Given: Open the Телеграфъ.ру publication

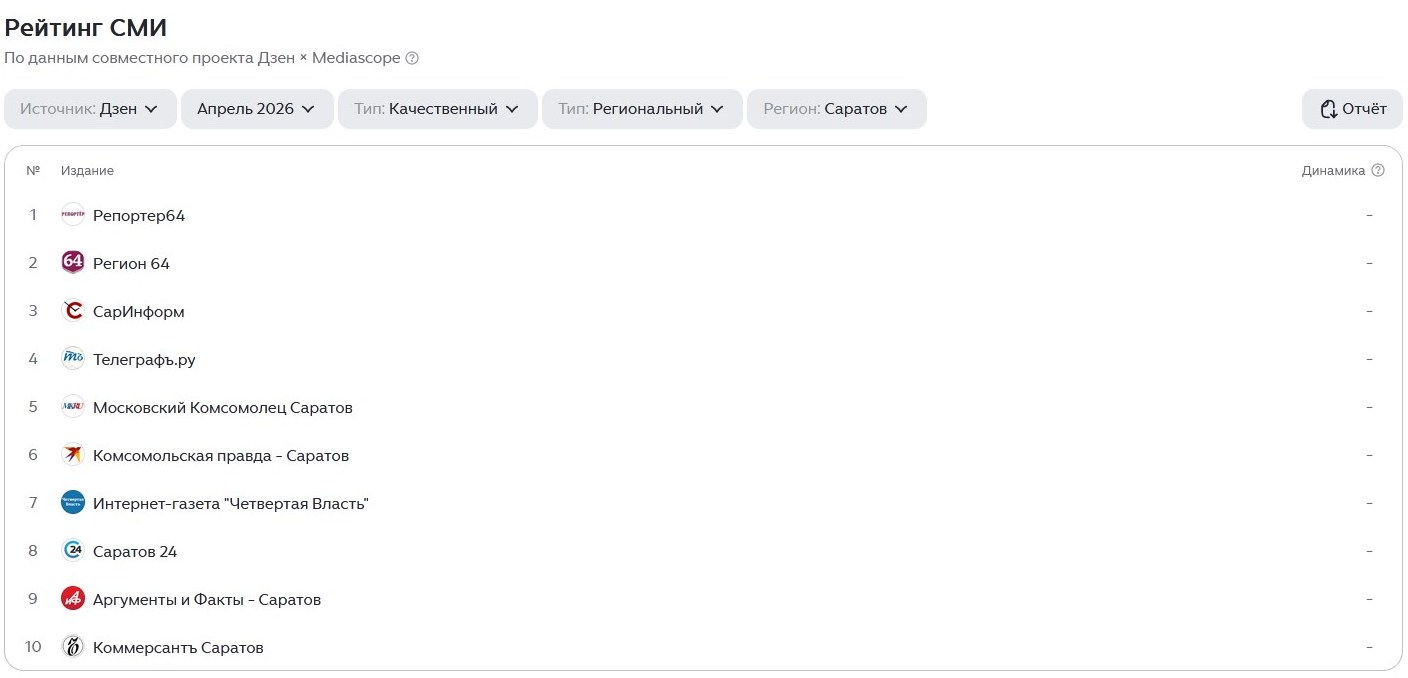Looking at the screenshot, I should pyautogui.click(x=144, y=360).
